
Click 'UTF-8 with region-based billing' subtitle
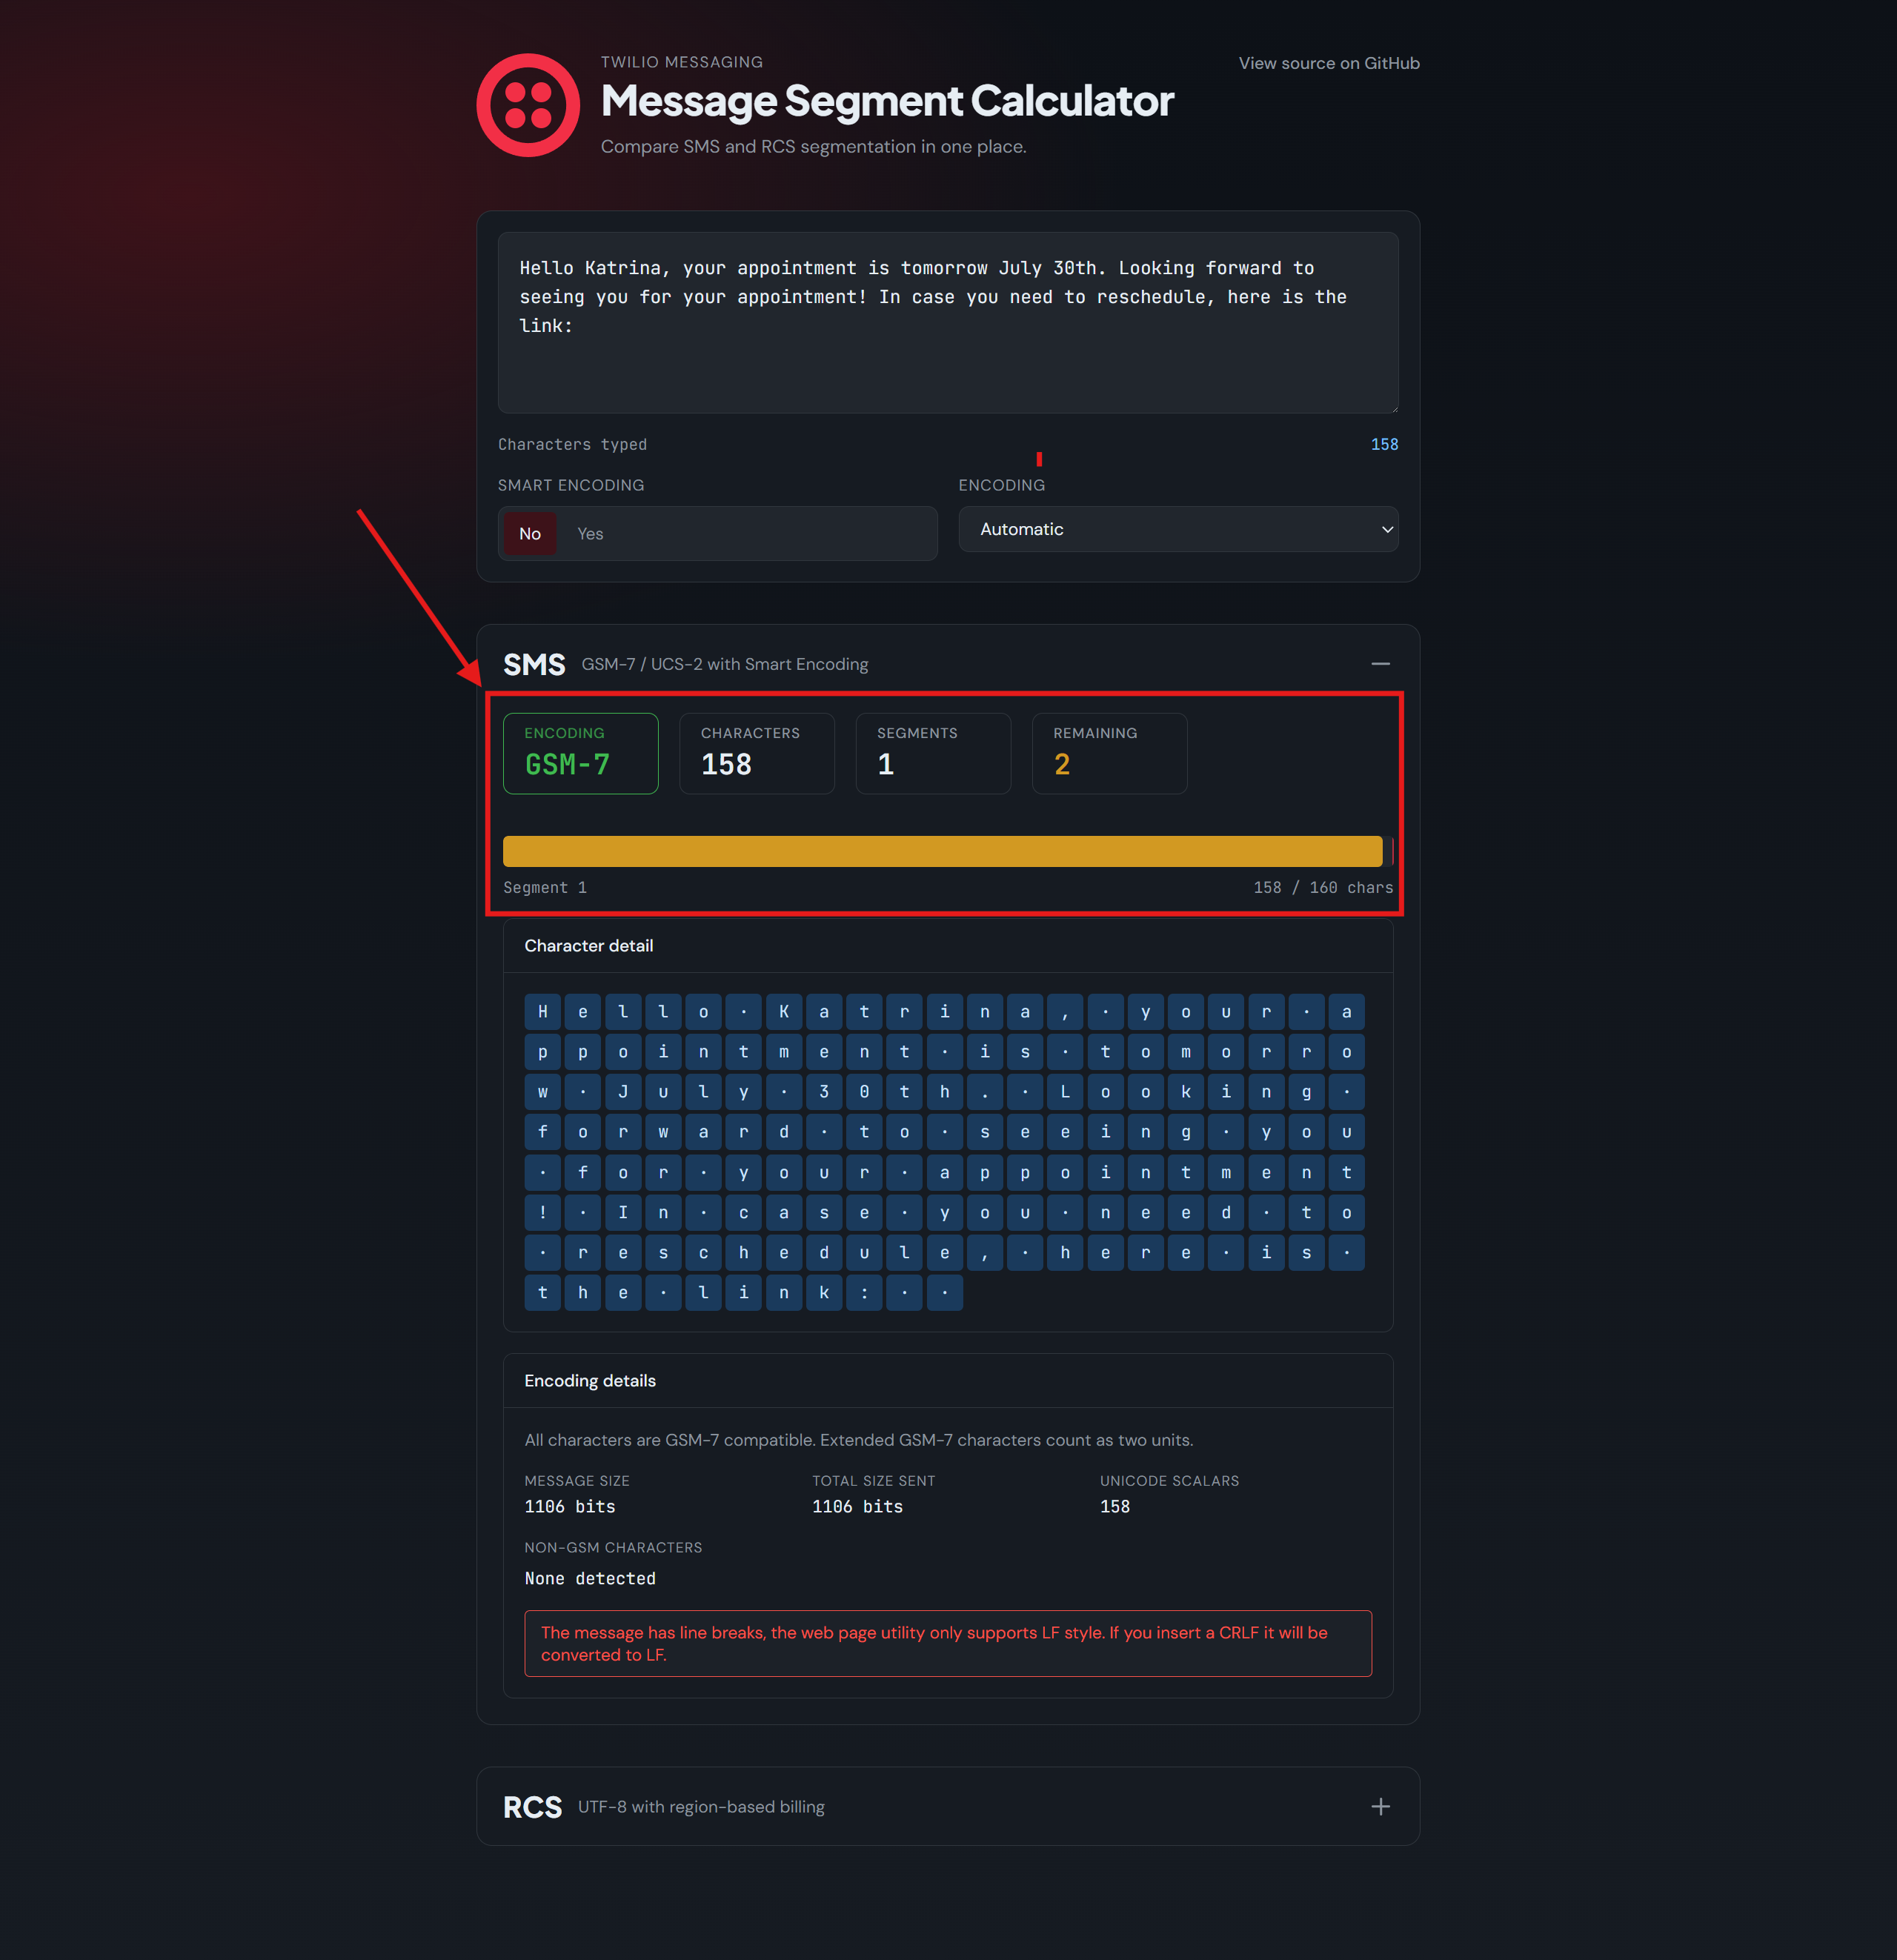[701, 1807]
